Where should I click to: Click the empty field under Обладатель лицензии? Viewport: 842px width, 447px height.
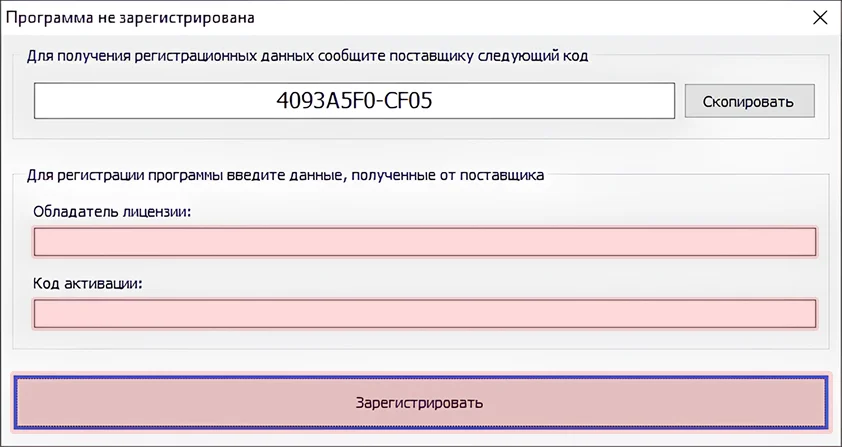point(425,242)
